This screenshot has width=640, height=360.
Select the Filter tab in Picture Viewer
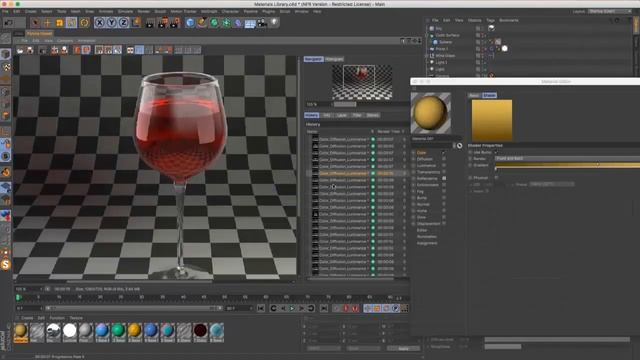tap(357, 115)
